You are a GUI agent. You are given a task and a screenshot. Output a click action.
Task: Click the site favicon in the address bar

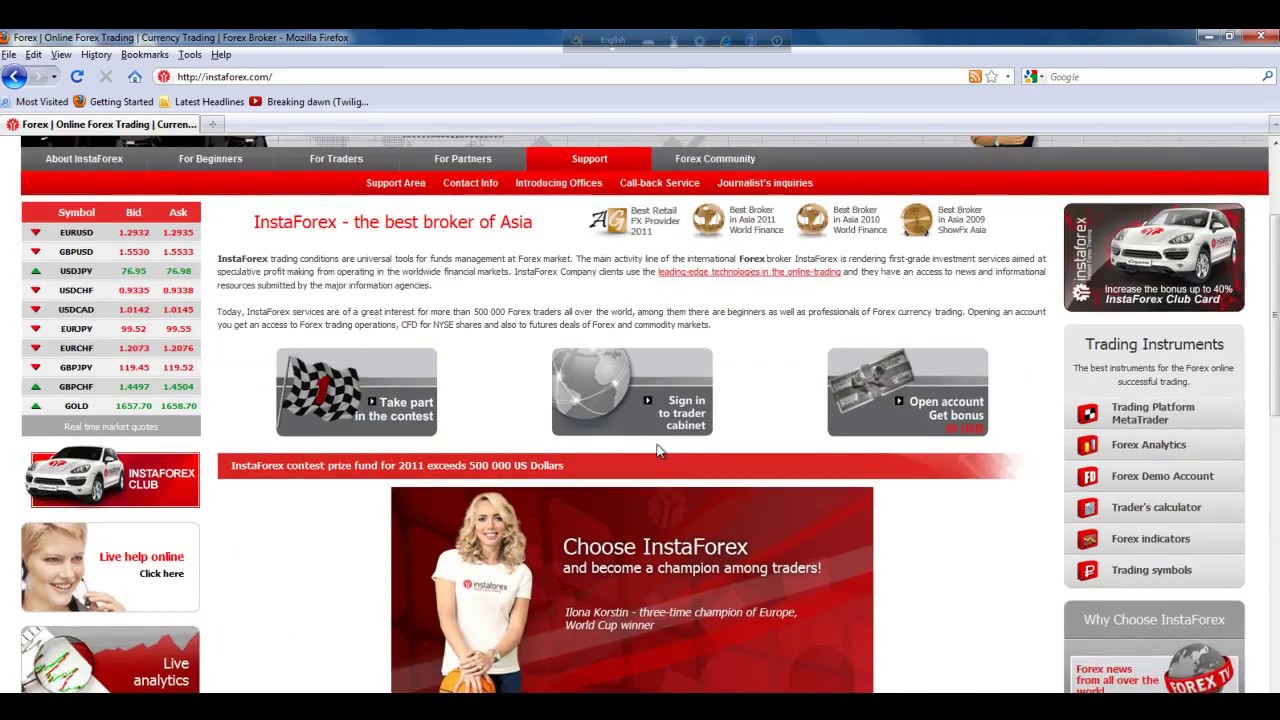coord(164,77)
